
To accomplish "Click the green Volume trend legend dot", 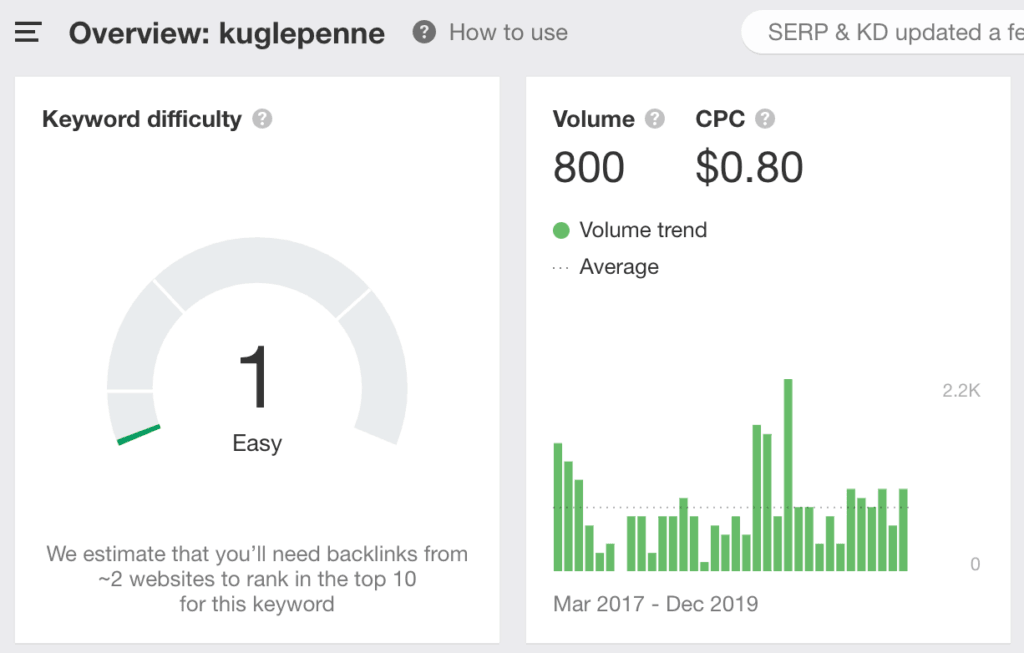I will 561,230.
